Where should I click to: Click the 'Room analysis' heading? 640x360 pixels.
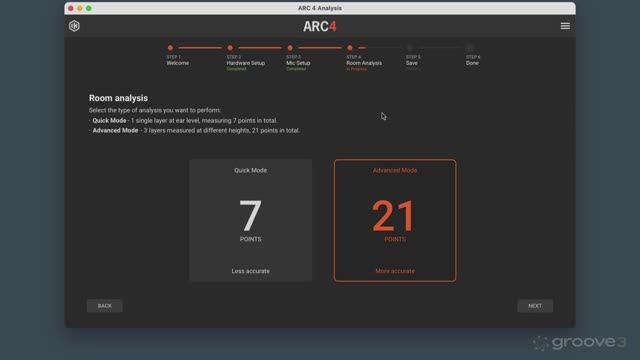tap(118, 98)
